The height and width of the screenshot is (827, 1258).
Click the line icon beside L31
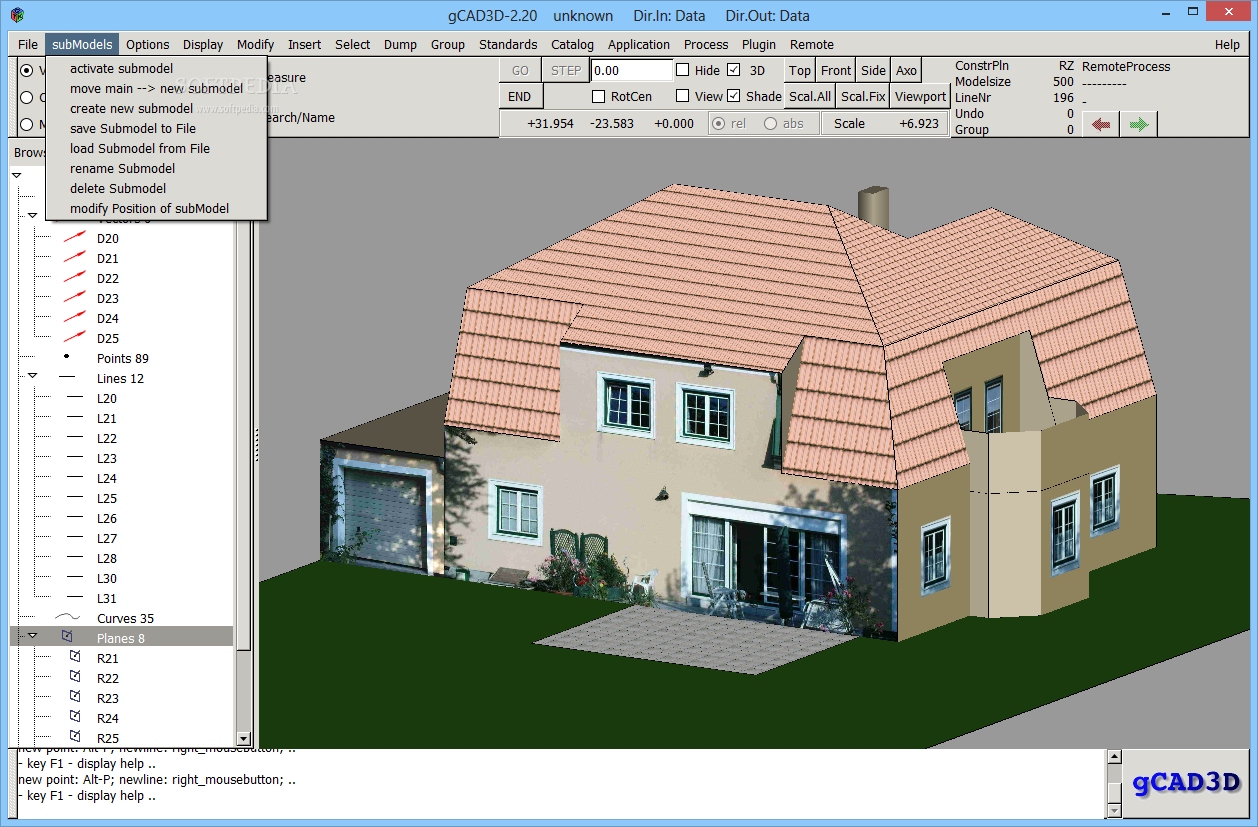[x=75, y=598]
